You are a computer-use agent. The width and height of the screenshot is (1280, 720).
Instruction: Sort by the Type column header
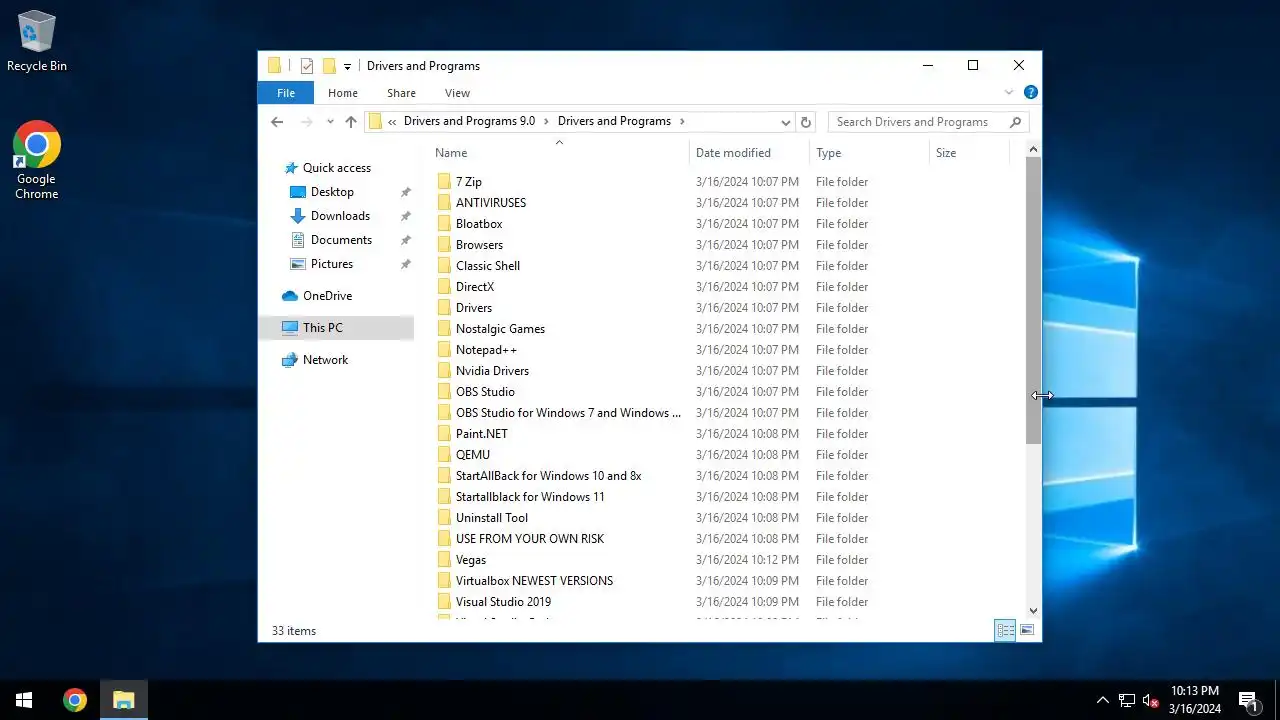(869, 153)
